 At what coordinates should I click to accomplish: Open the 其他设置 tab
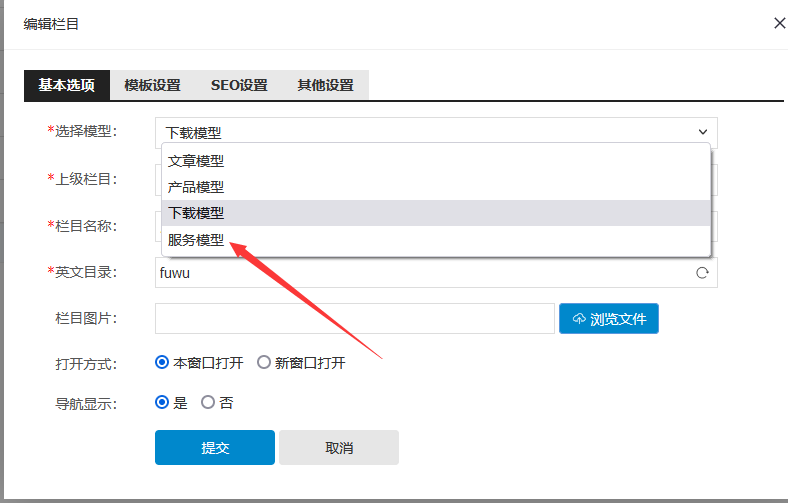click(326, 85)
